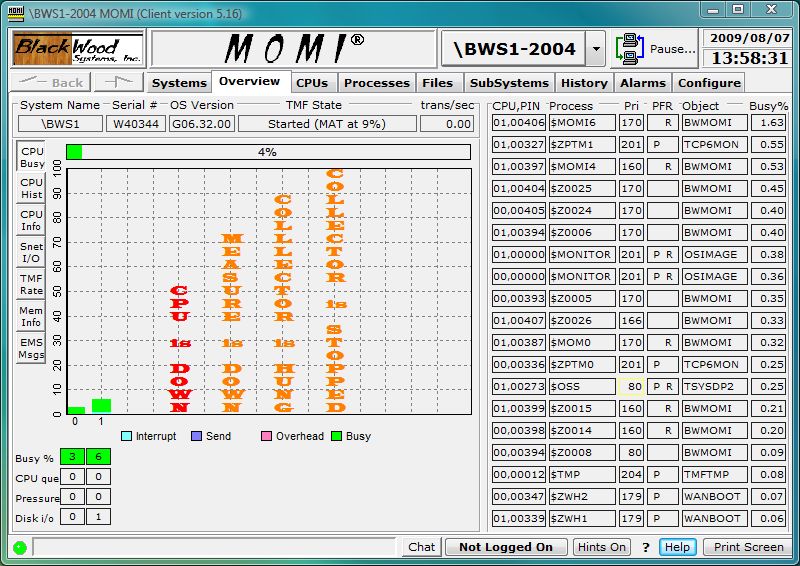Open the History tab

(x=584, y=83)
